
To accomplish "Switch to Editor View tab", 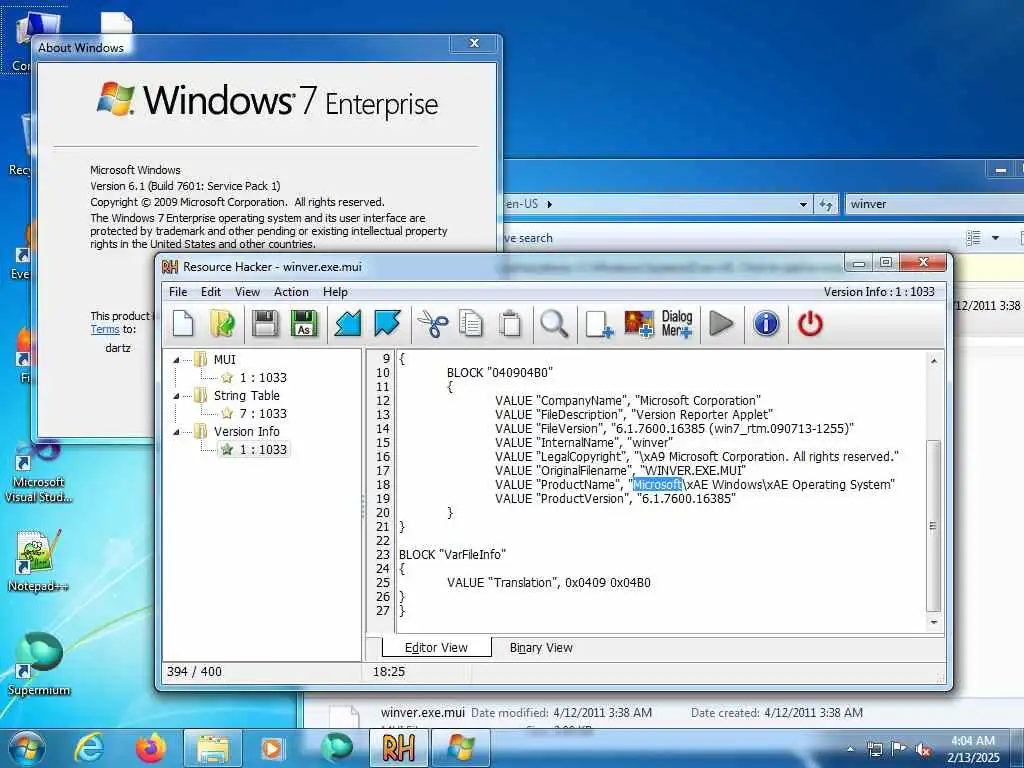I will click(x=436, y=647).
